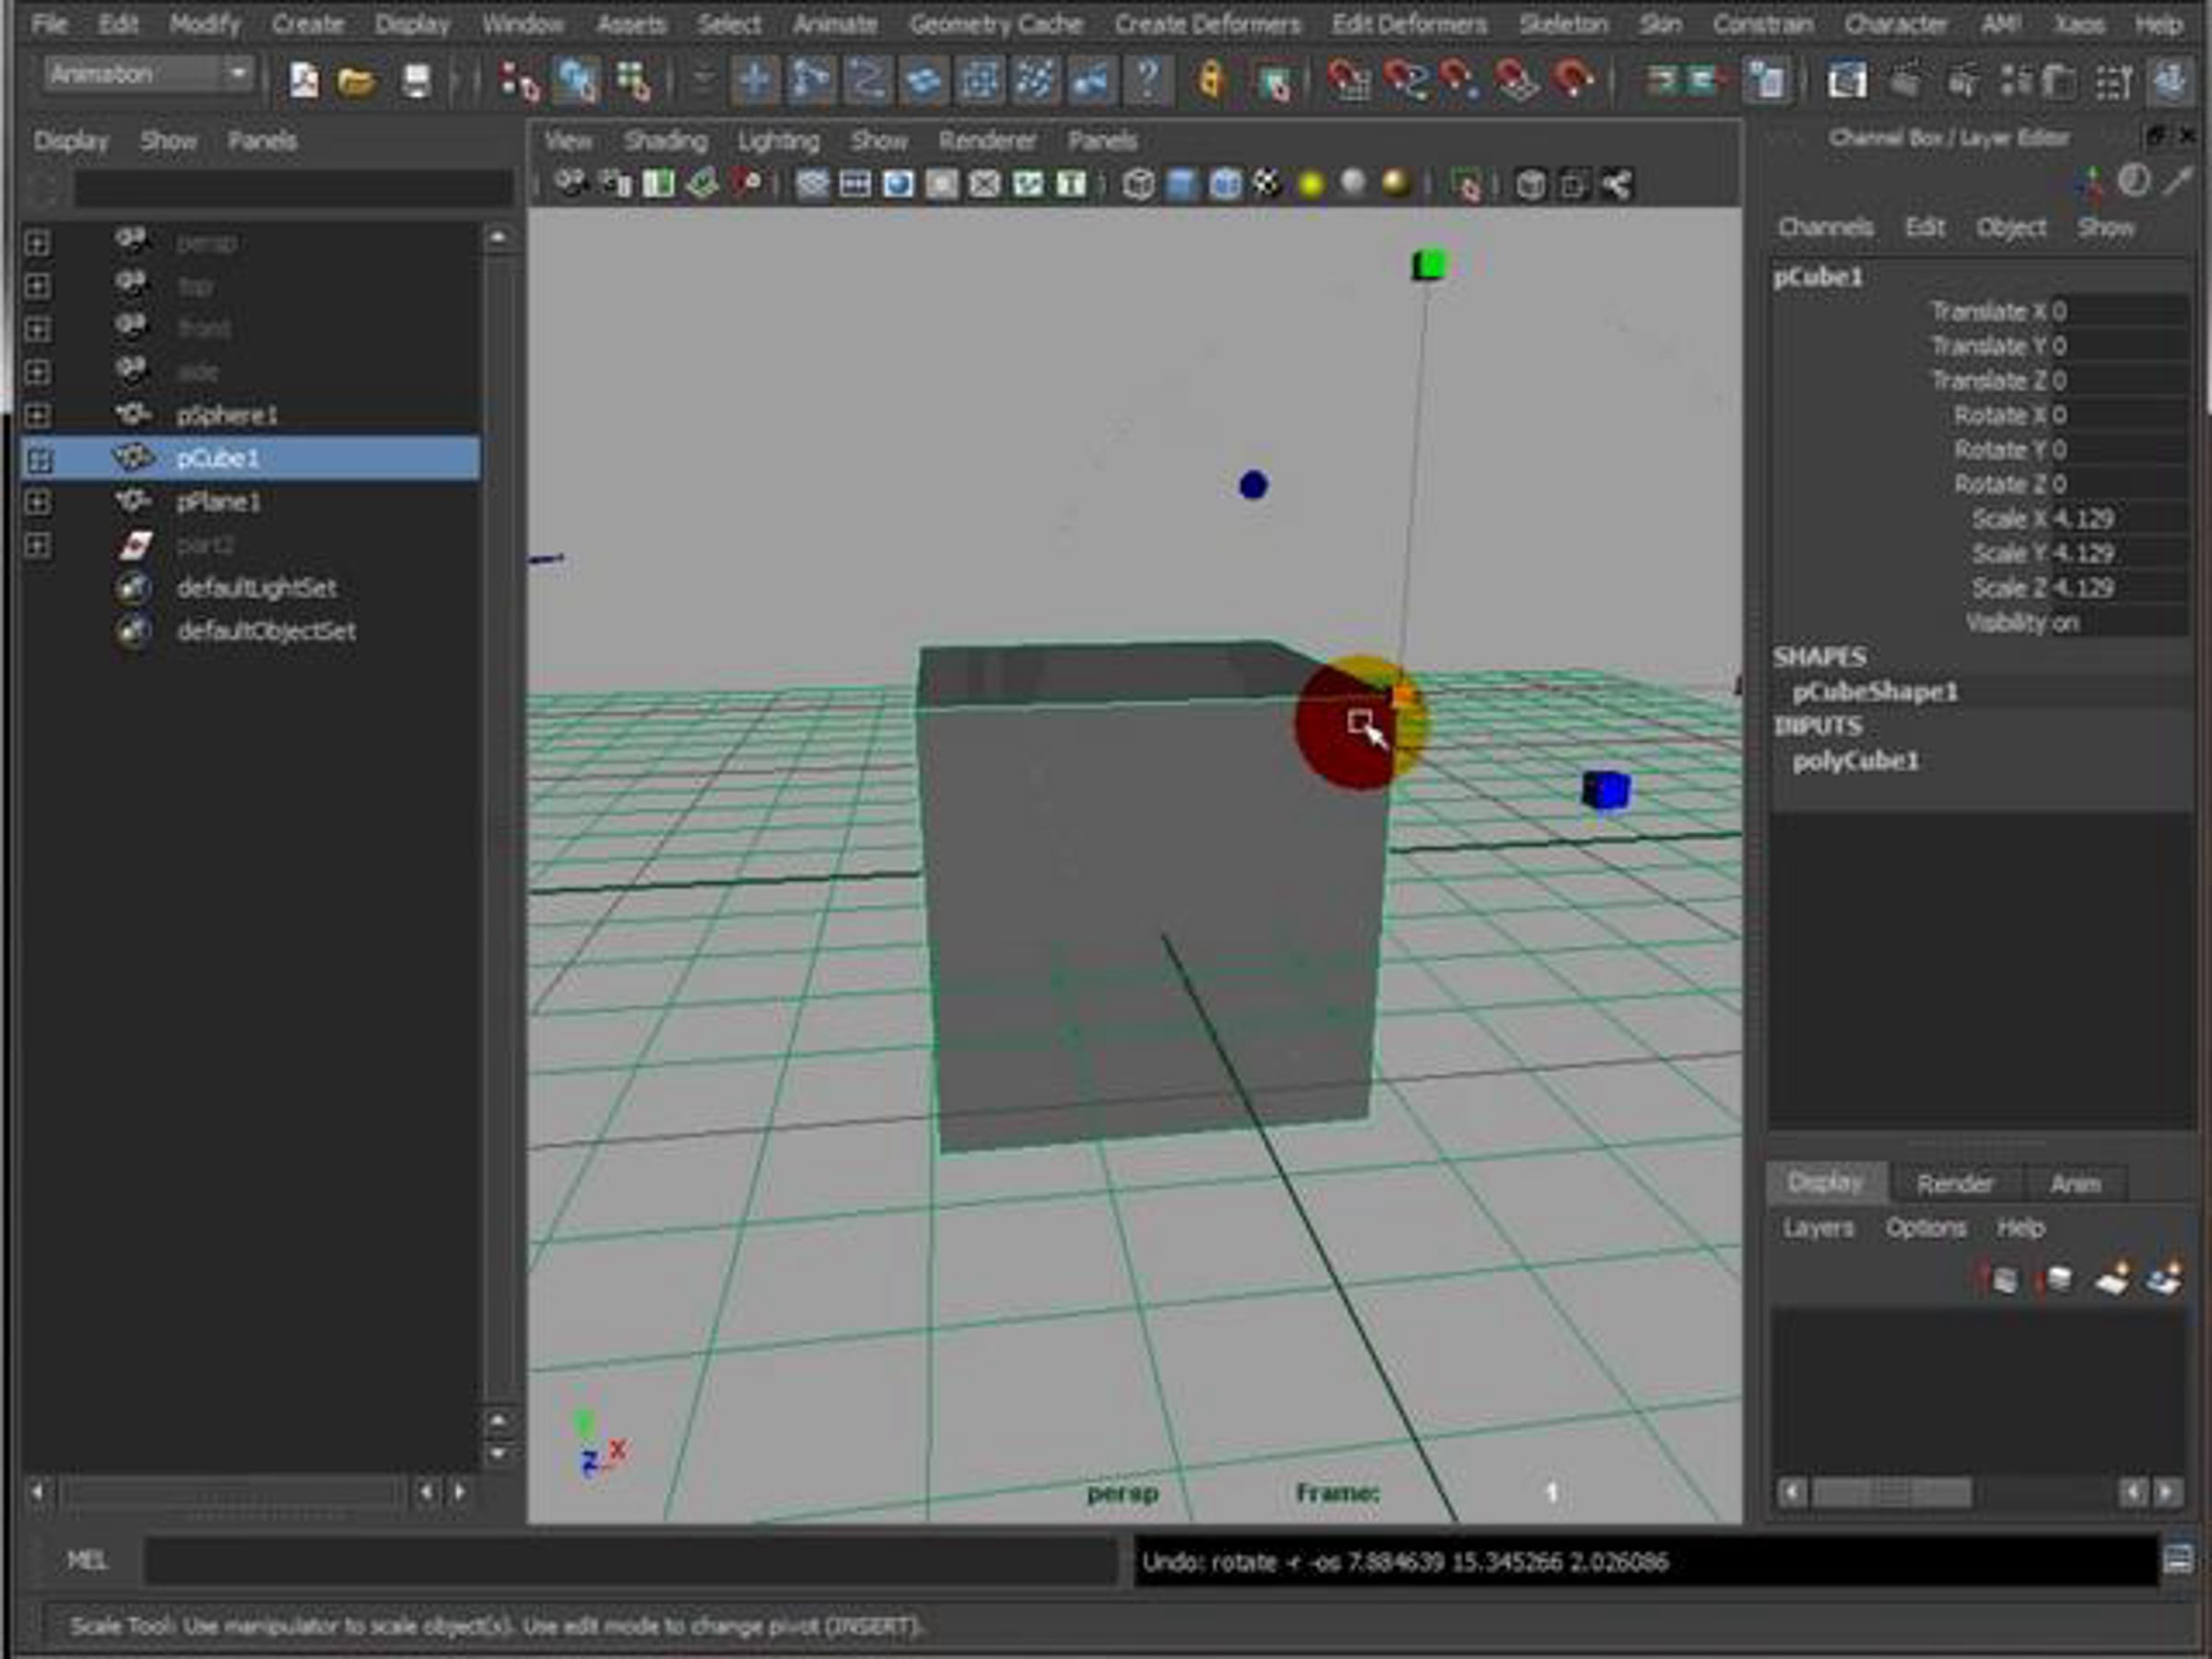The height and width of the screenshot is (1659, 2212).
Task: Expand the pSphere1 node
Action: pyautogui.click(x=37, y=415)
